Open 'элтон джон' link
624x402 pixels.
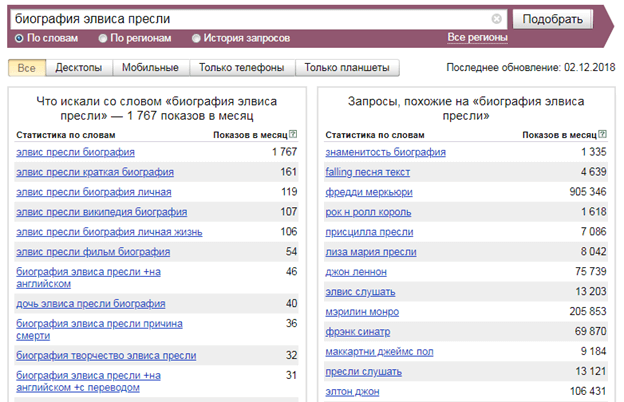point(352,392)
